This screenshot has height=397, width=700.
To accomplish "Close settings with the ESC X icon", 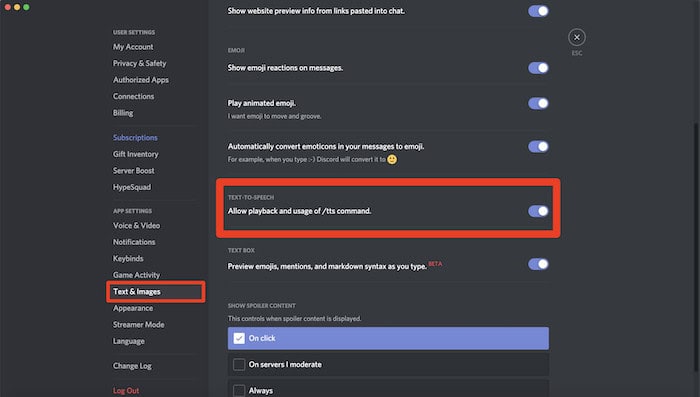I will [577, 38].
